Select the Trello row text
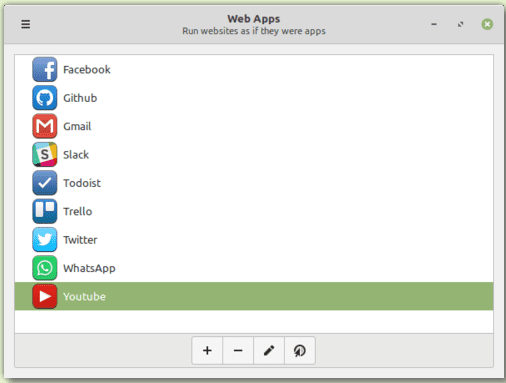Viewport: 506px width, 383px height. [x=78, y=211]
